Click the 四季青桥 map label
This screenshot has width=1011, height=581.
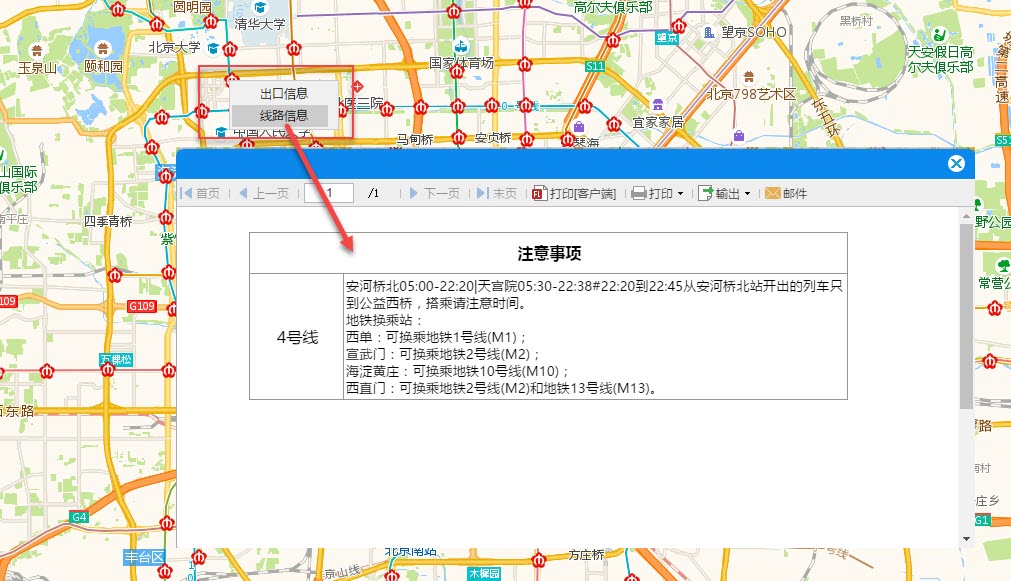(108, 221)
